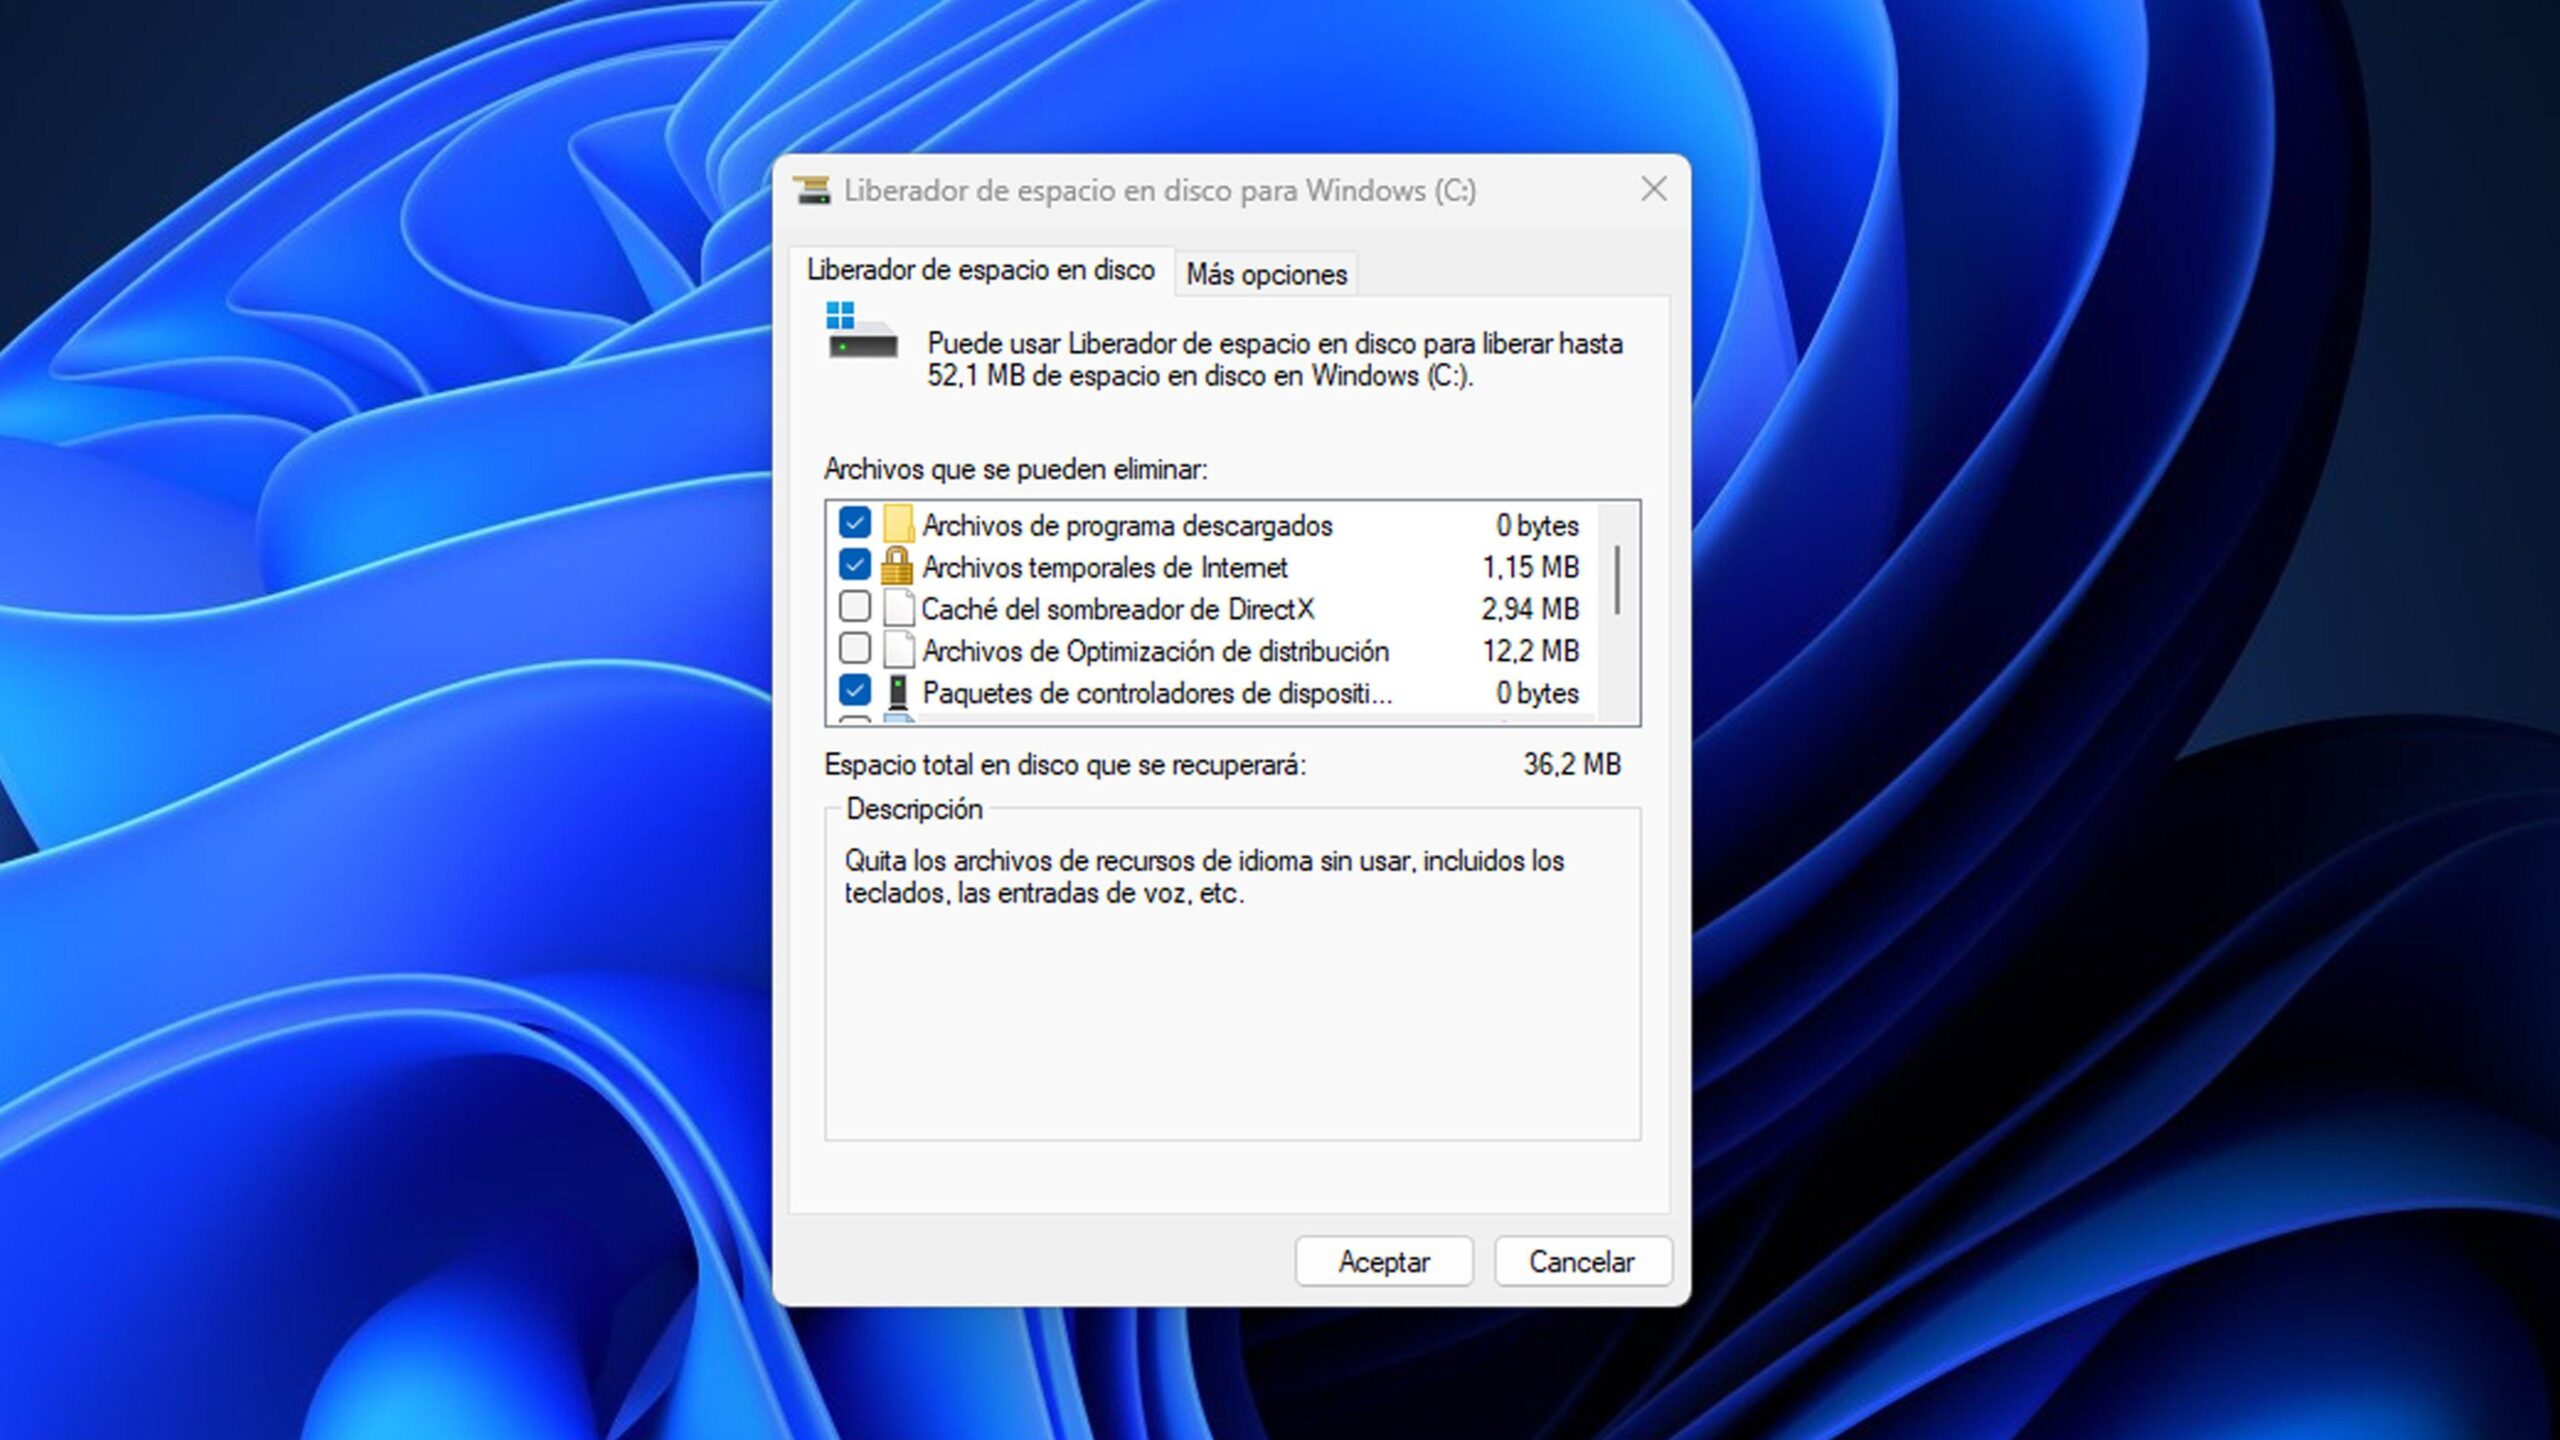2560x1440 pixels.
Task: Uncheck Archivos de programa descargados
Action: [x=855, y=525]
